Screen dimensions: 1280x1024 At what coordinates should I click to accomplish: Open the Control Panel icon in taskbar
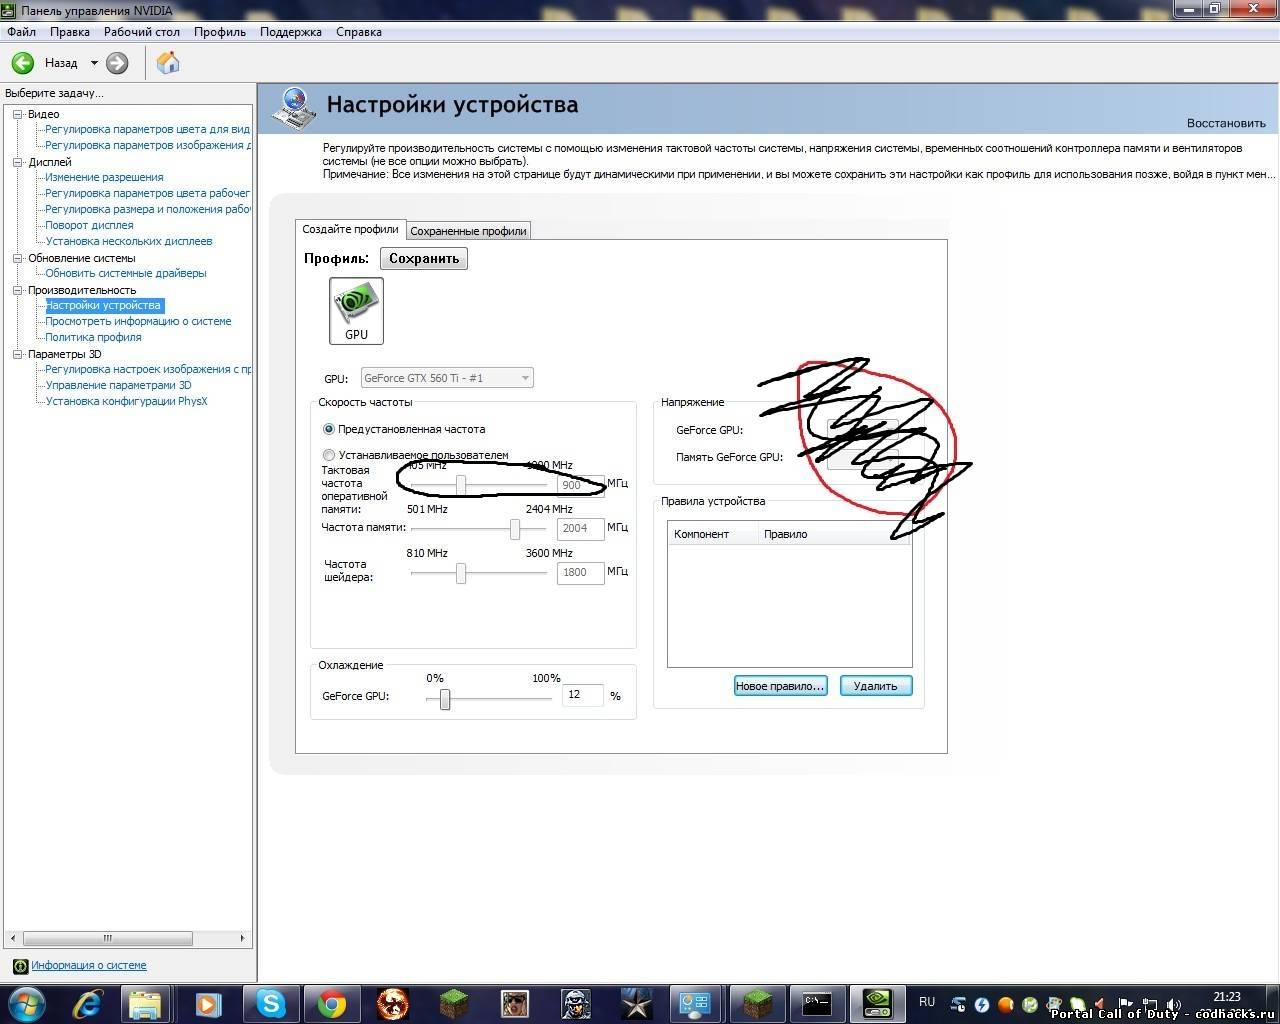point(695,1003)
